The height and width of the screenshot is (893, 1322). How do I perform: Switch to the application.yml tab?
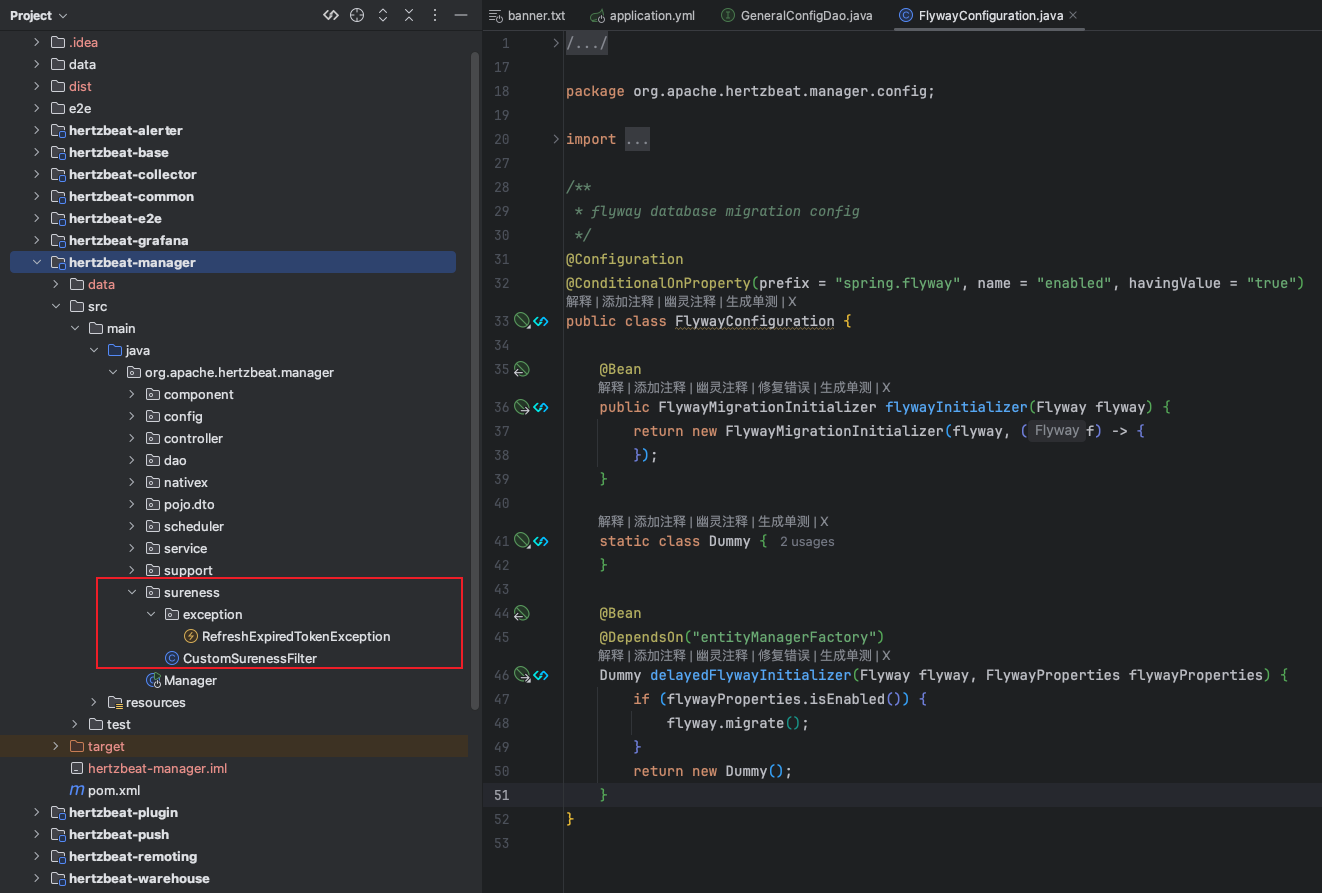(651, 15)
